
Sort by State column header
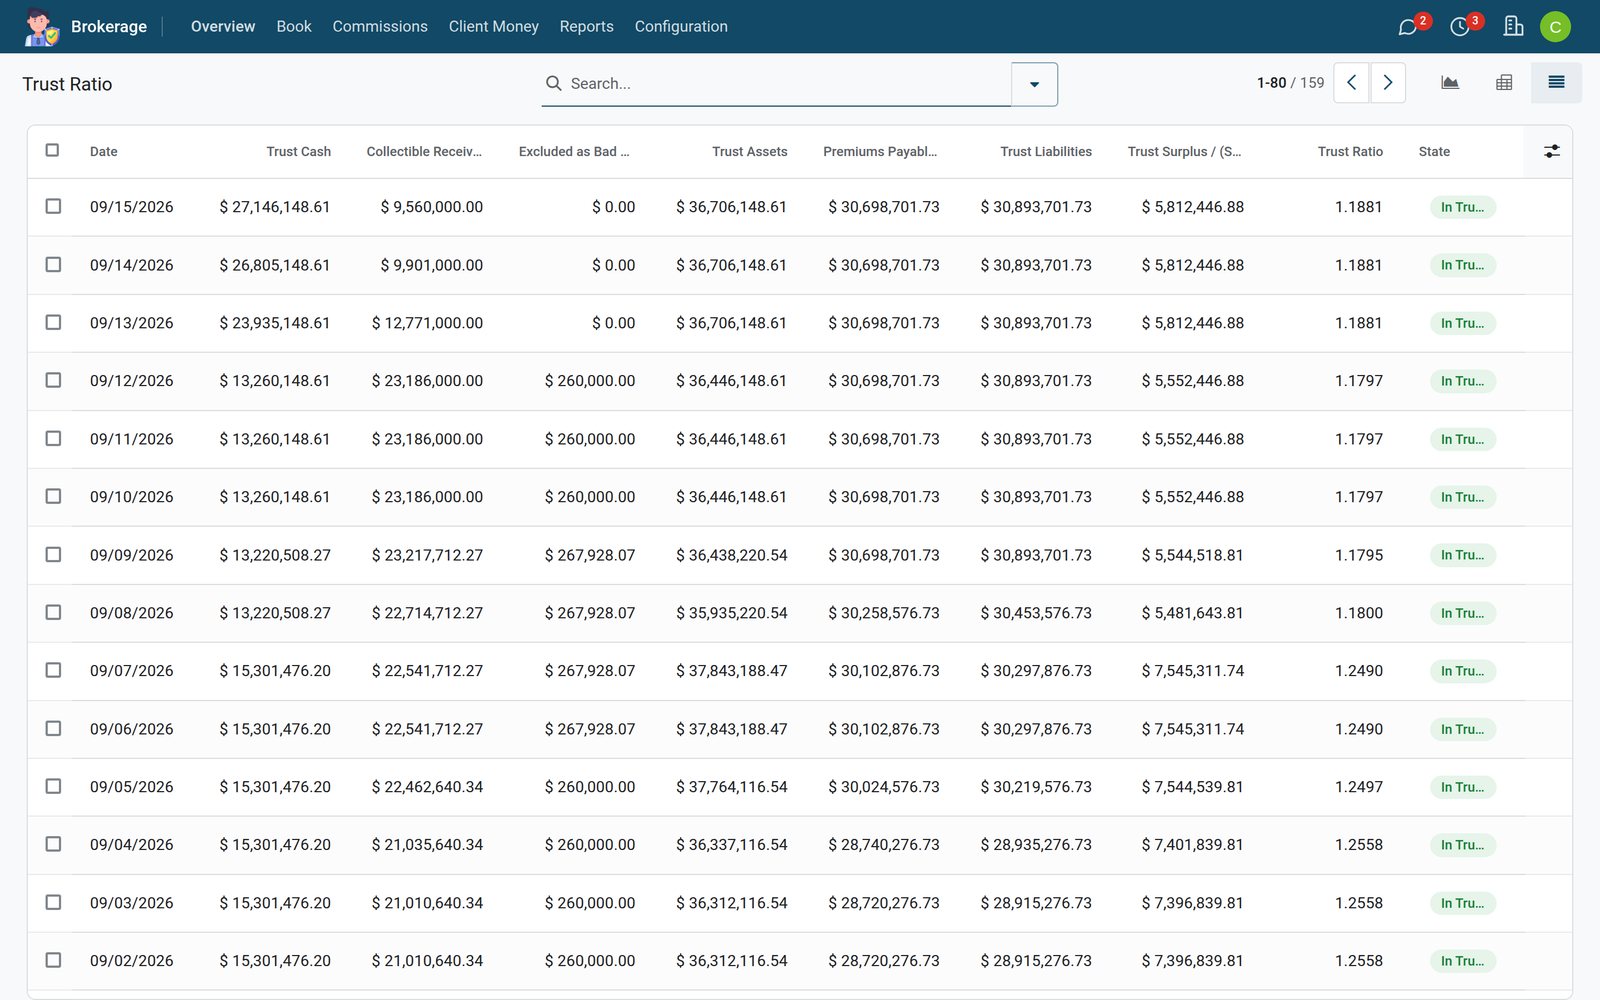click(x=1434, y=152)
